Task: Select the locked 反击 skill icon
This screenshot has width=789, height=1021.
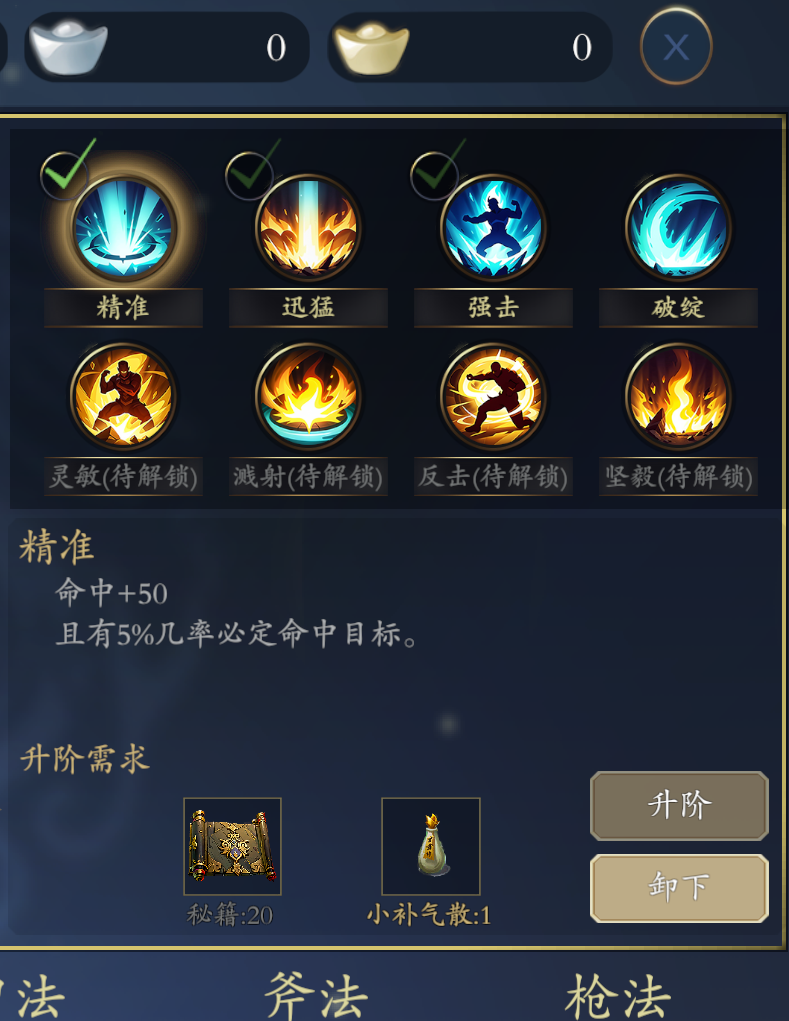Action: click(493, 396)
